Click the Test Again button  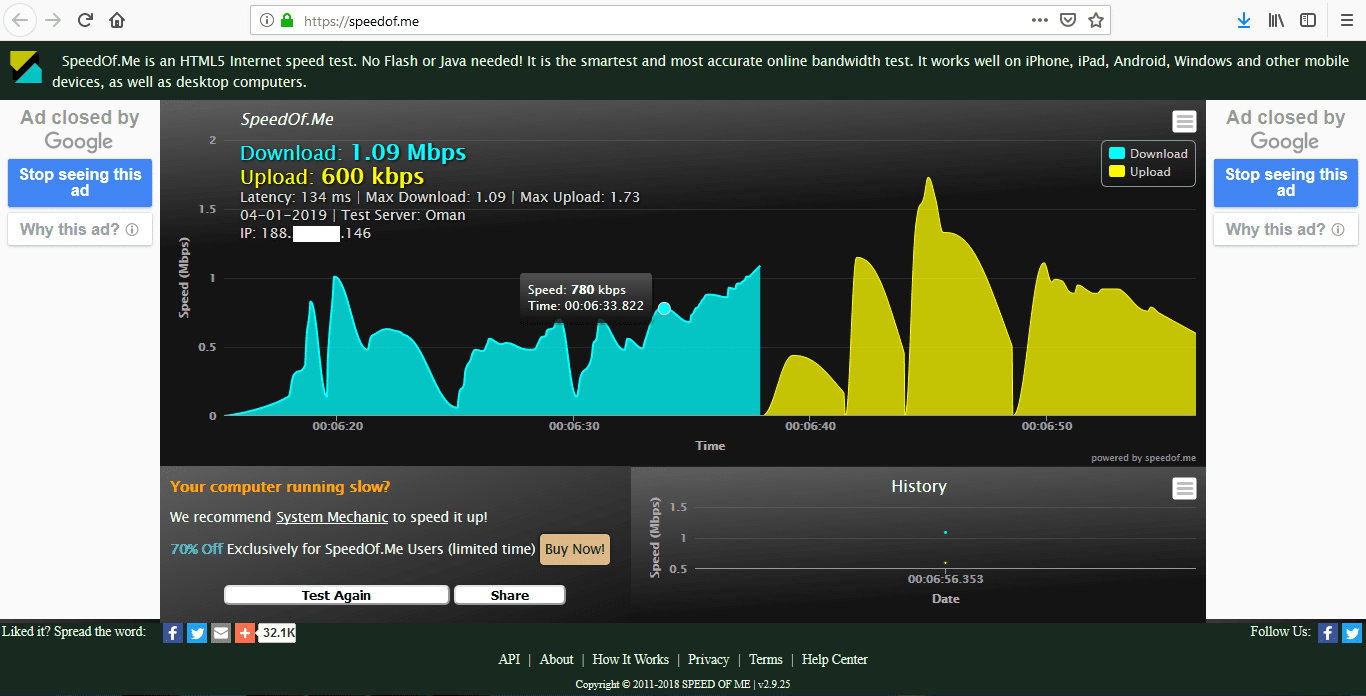click(x=336, y=595)
